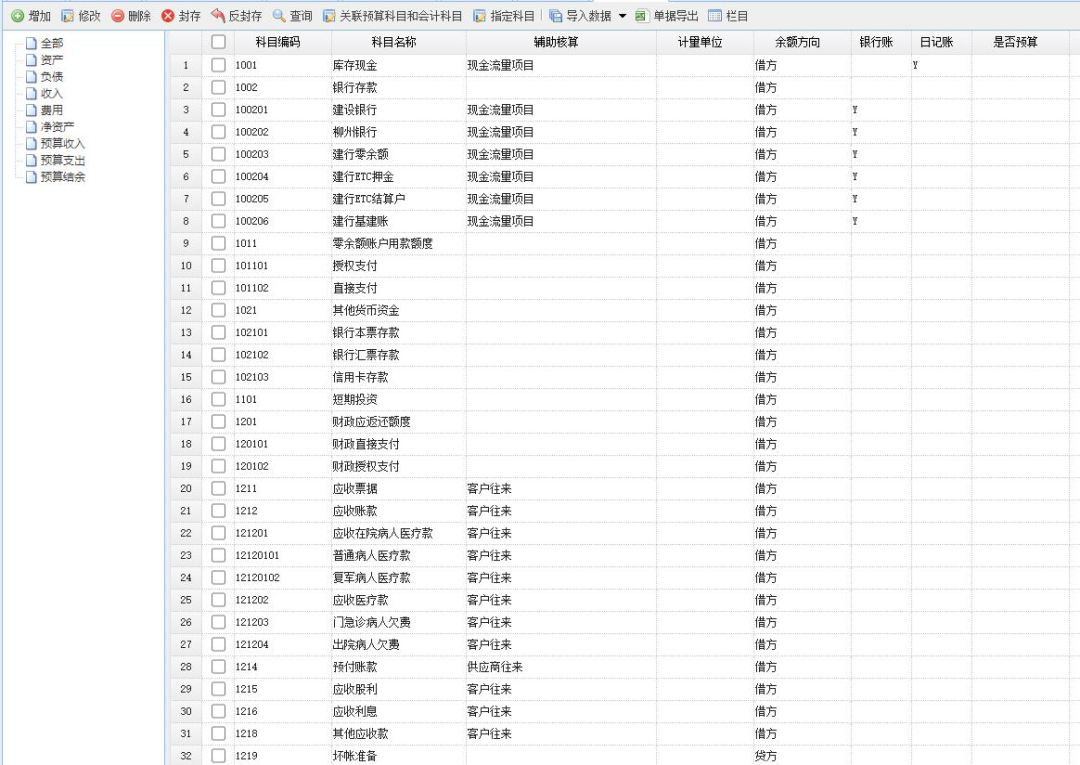Select the 净资产 tree node
Image resolution: width=1080 pixels, height=765 pixels.
tap(57, 127)
